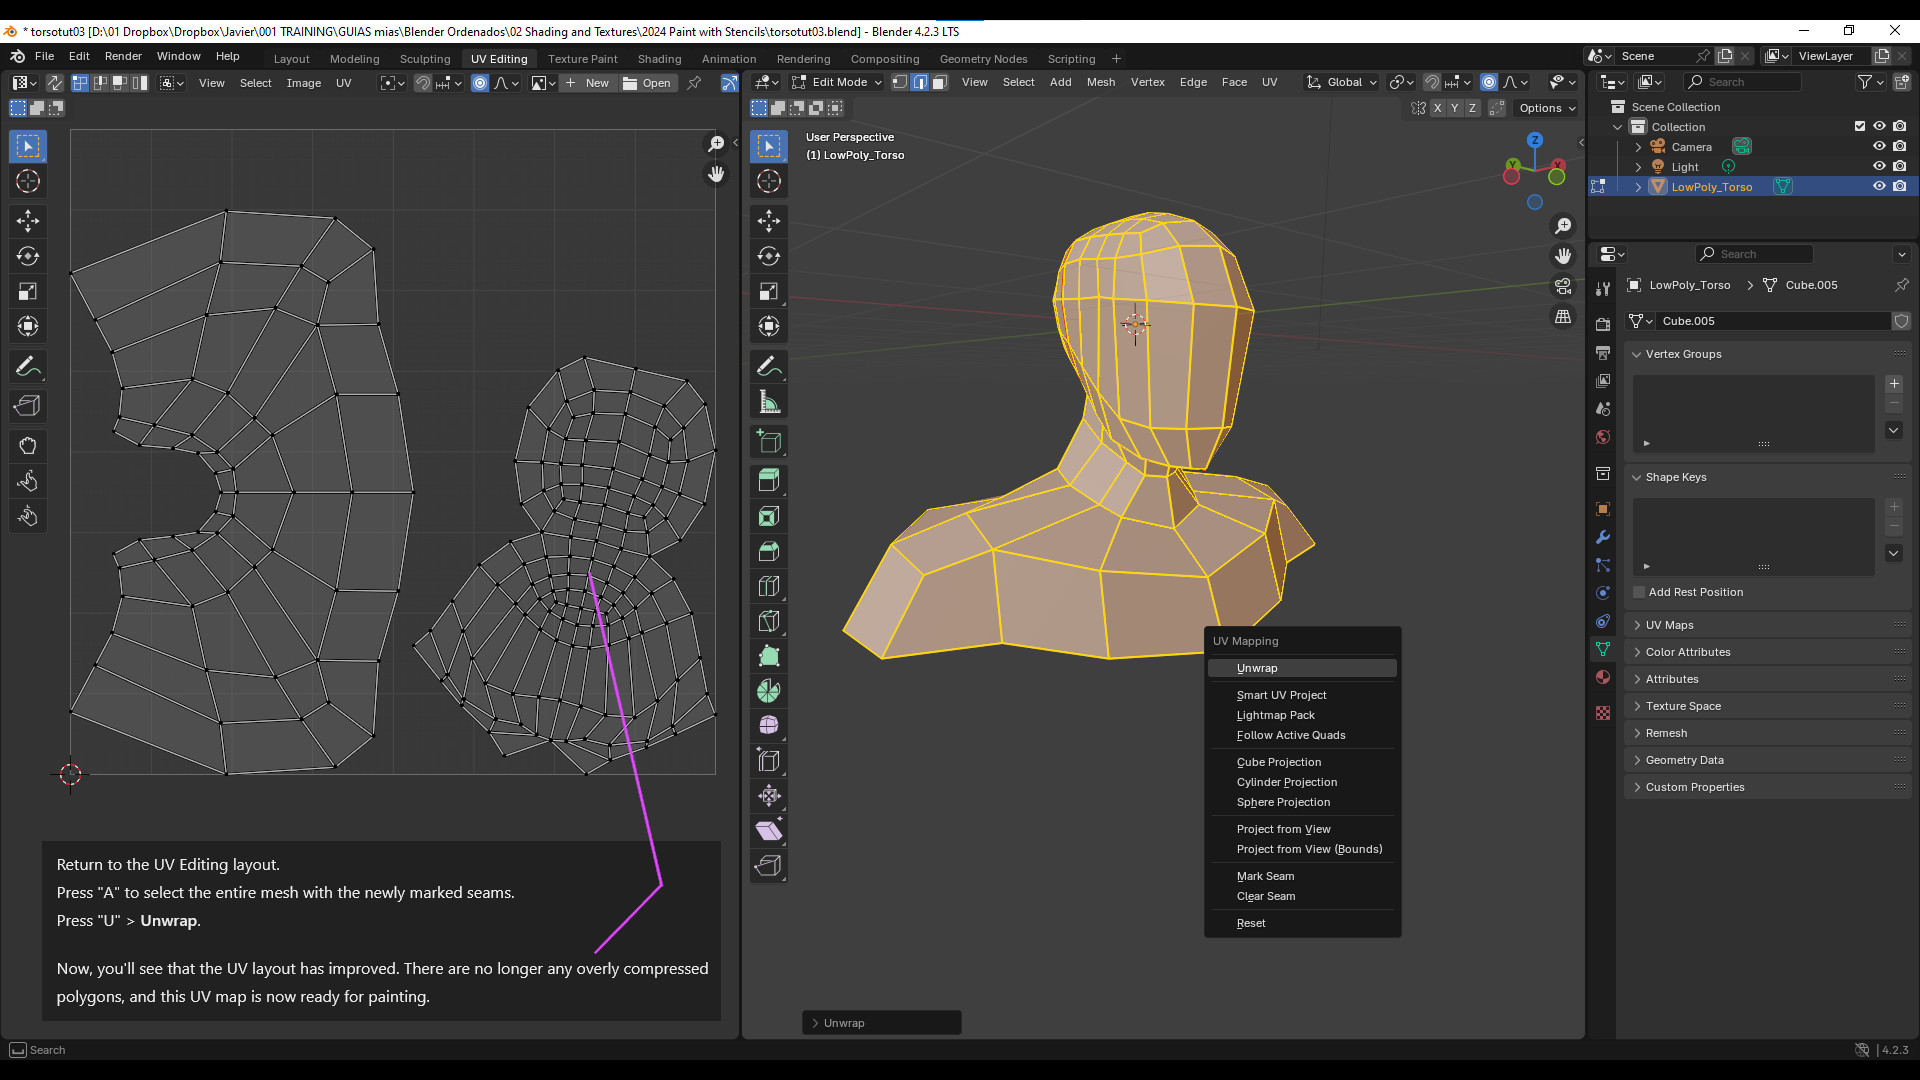Select the Extrude Region tool

tap(769, 480)
